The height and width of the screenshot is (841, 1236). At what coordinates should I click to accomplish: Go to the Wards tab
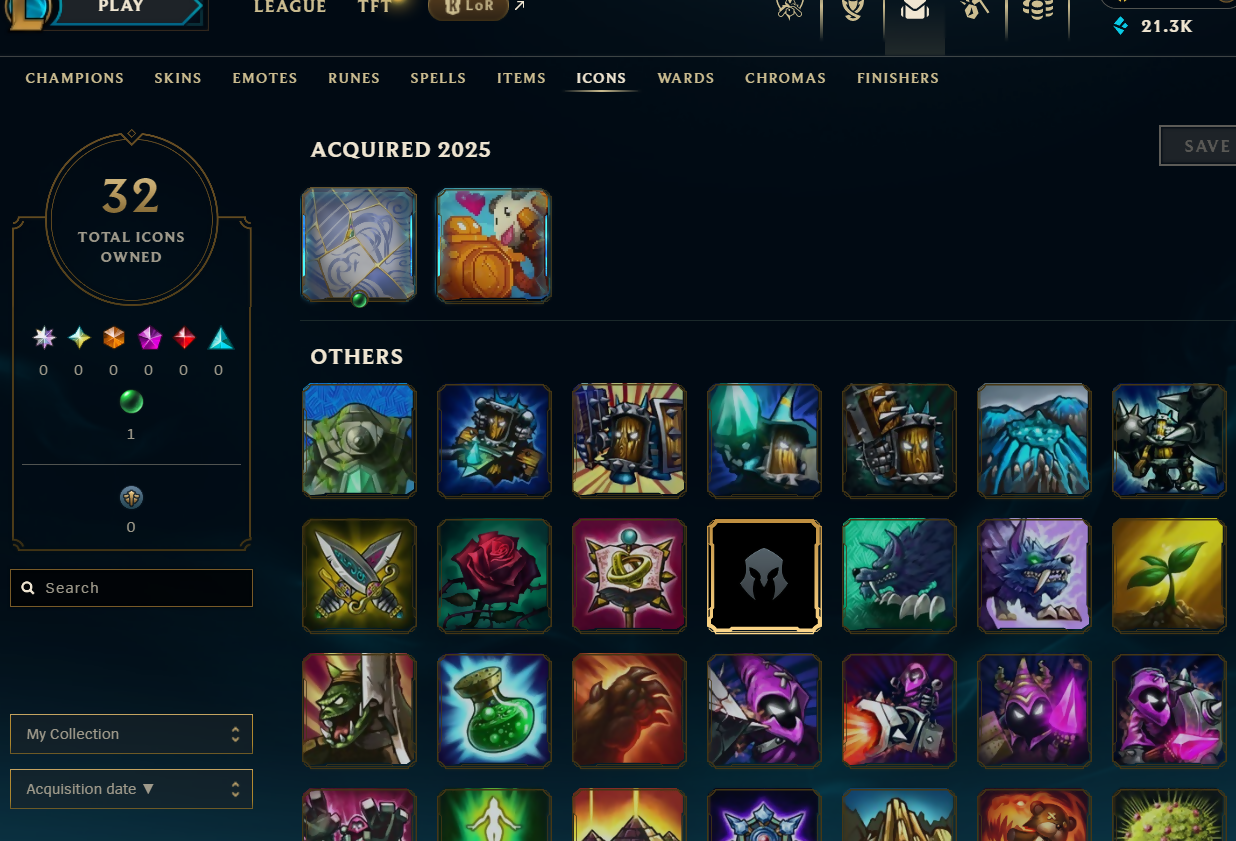pos(686,78)
